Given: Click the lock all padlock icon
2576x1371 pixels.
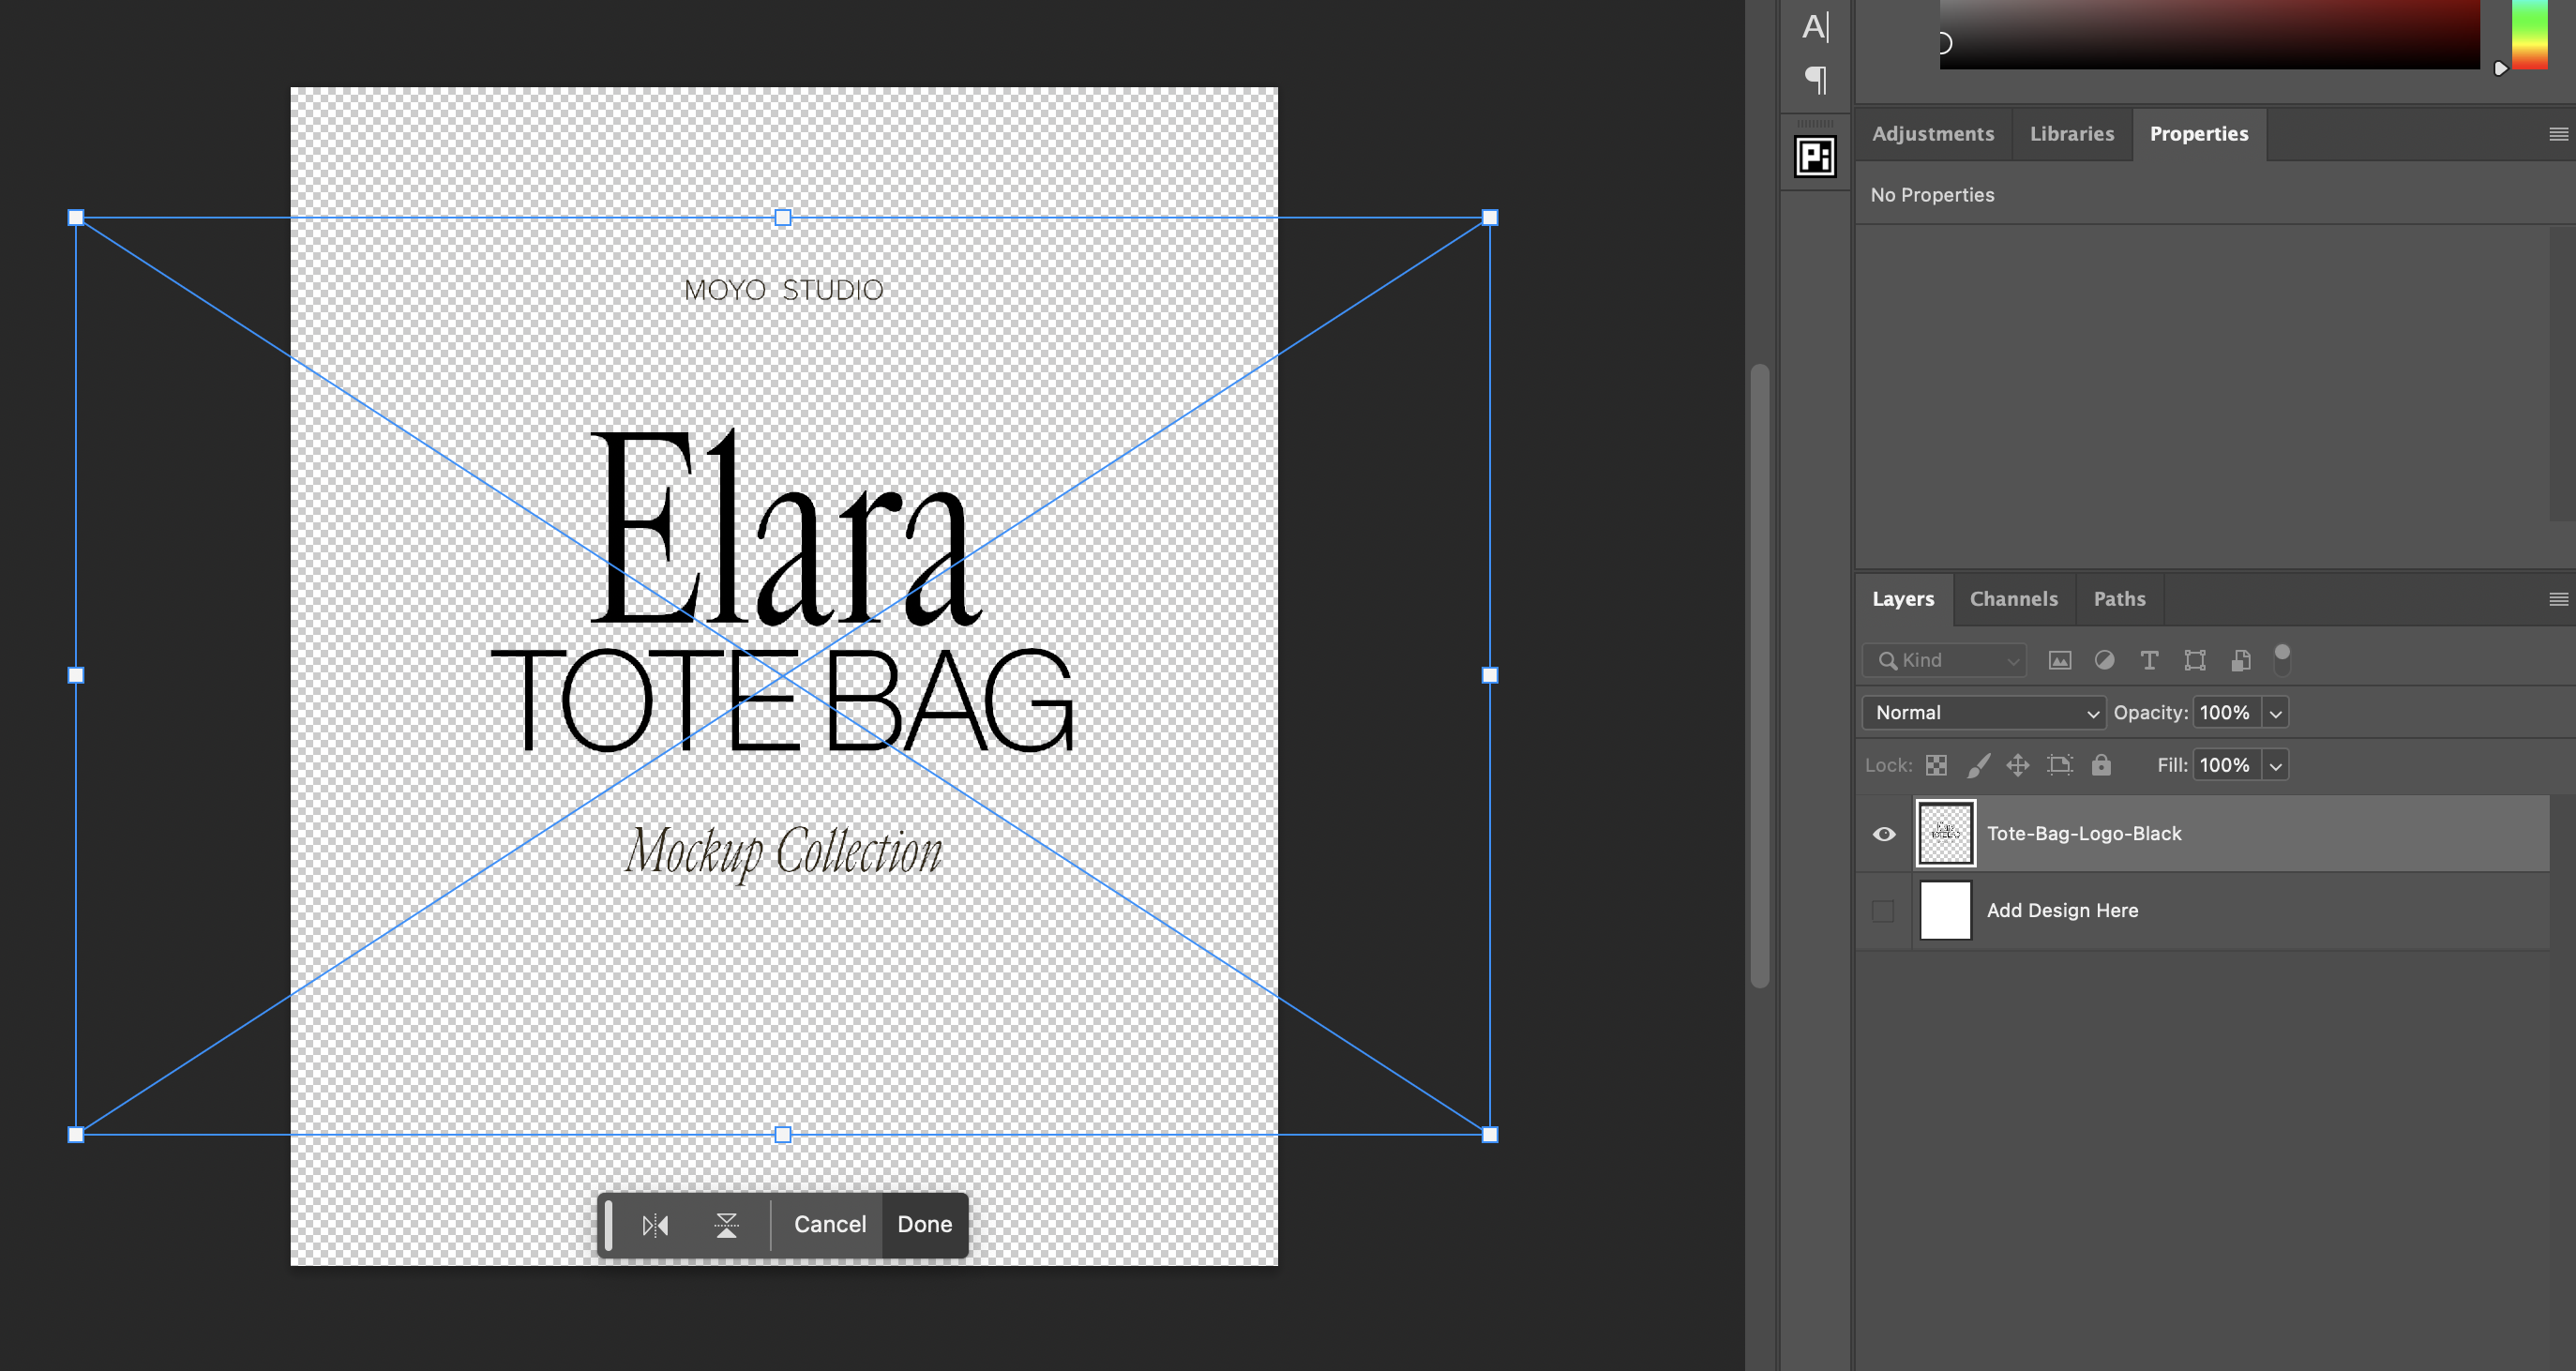Looking at the screenshot, I should click(x=2101, y=765).
